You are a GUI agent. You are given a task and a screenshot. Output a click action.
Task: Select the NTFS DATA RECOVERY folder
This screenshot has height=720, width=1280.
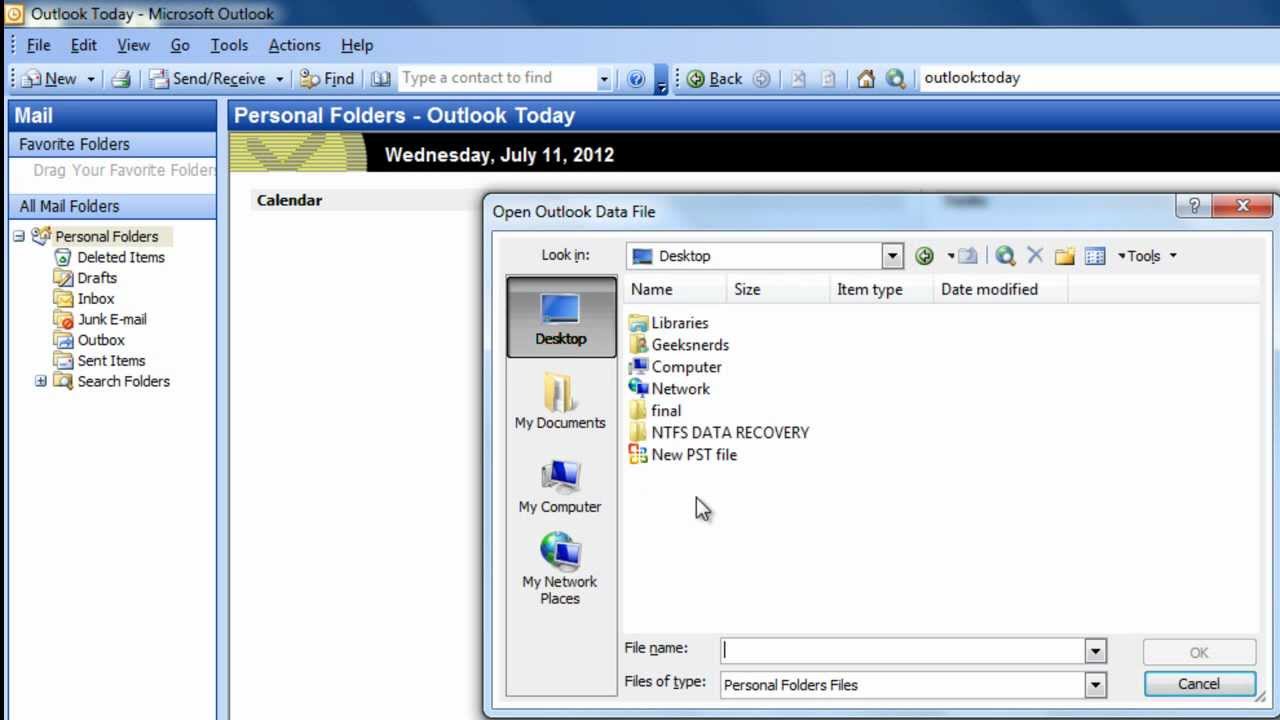[719, 433]
